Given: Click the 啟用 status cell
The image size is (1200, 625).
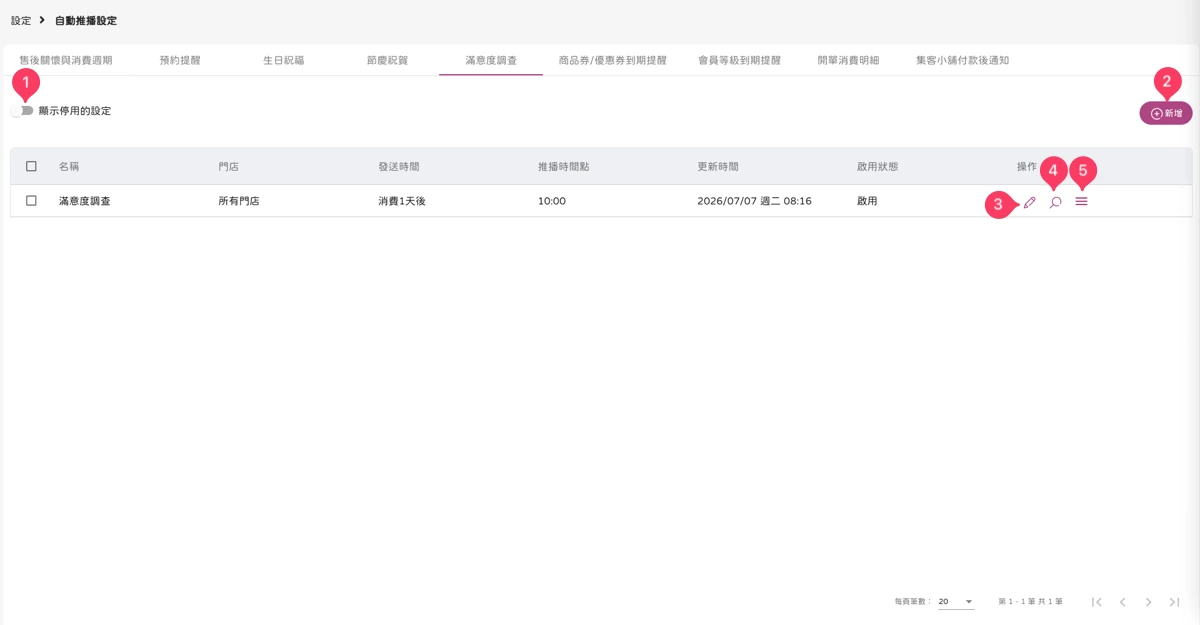Looking at the screenshot, I should 867,201.
